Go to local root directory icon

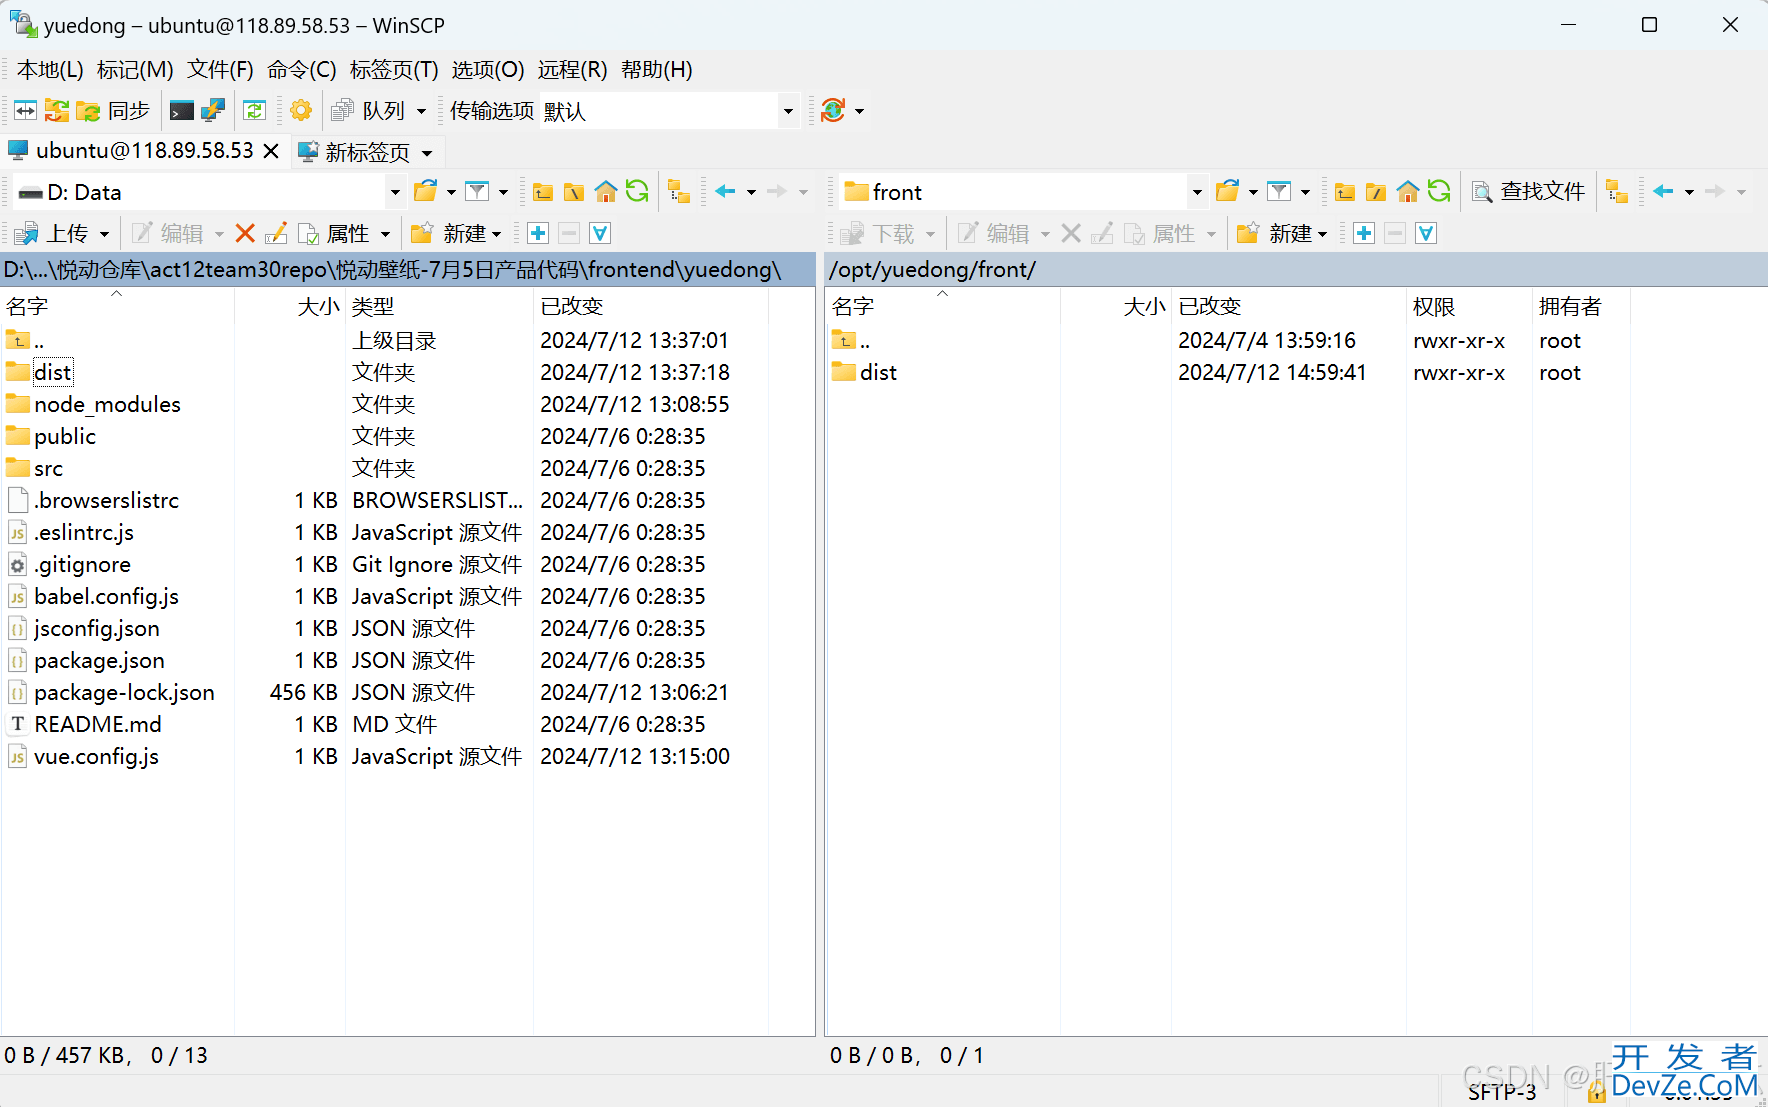point(574,191)
